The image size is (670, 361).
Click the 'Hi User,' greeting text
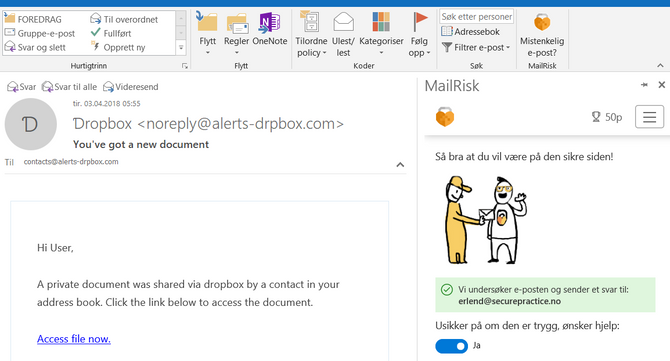coord(55,248)
